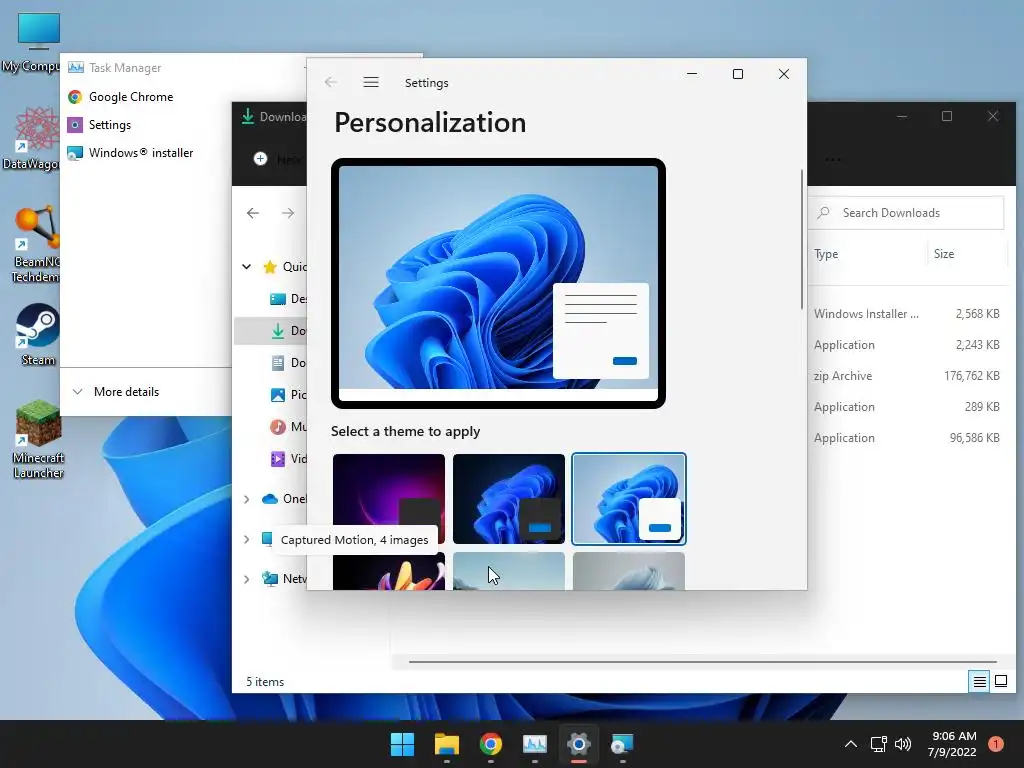Go back in the Settings window
Image resolution: width=1024 pixels, height=768 pixels.
331,82
